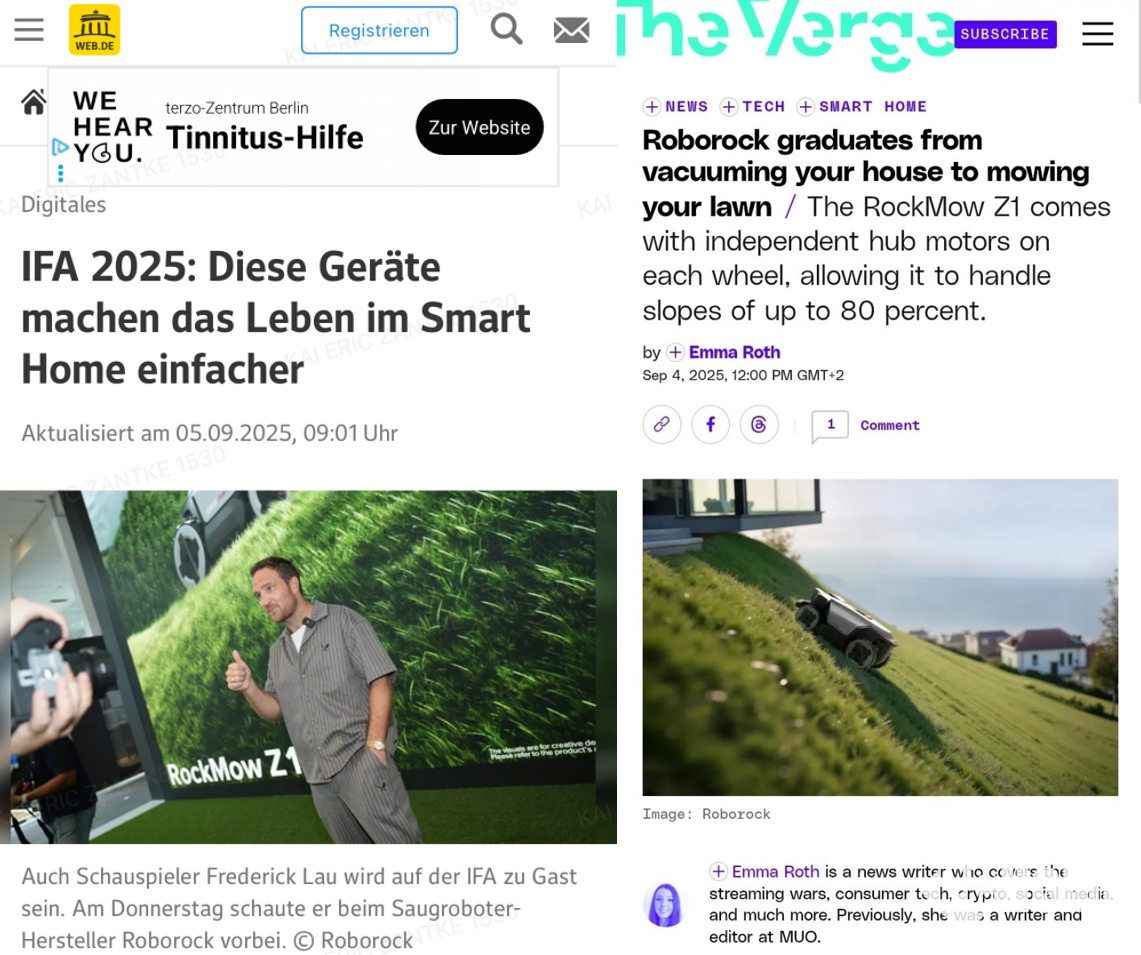The image size is (1141, 955).
Task: Click the WEB.DE logo
Action: coord(95,30)
